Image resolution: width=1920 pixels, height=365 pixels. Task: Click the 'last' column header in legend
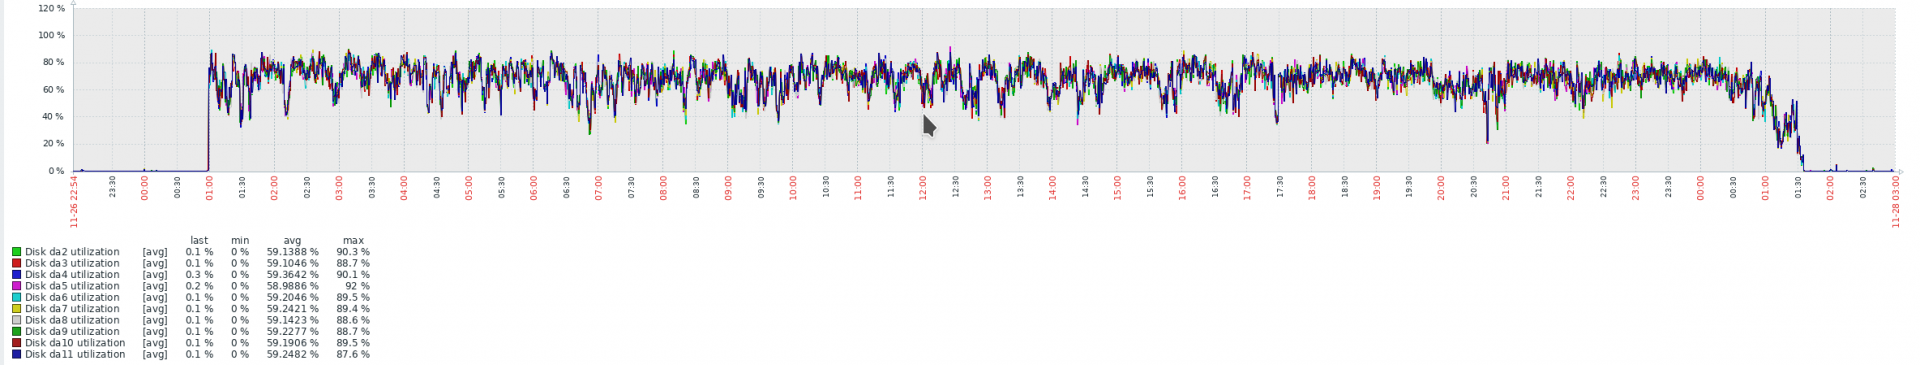point(199,241)
